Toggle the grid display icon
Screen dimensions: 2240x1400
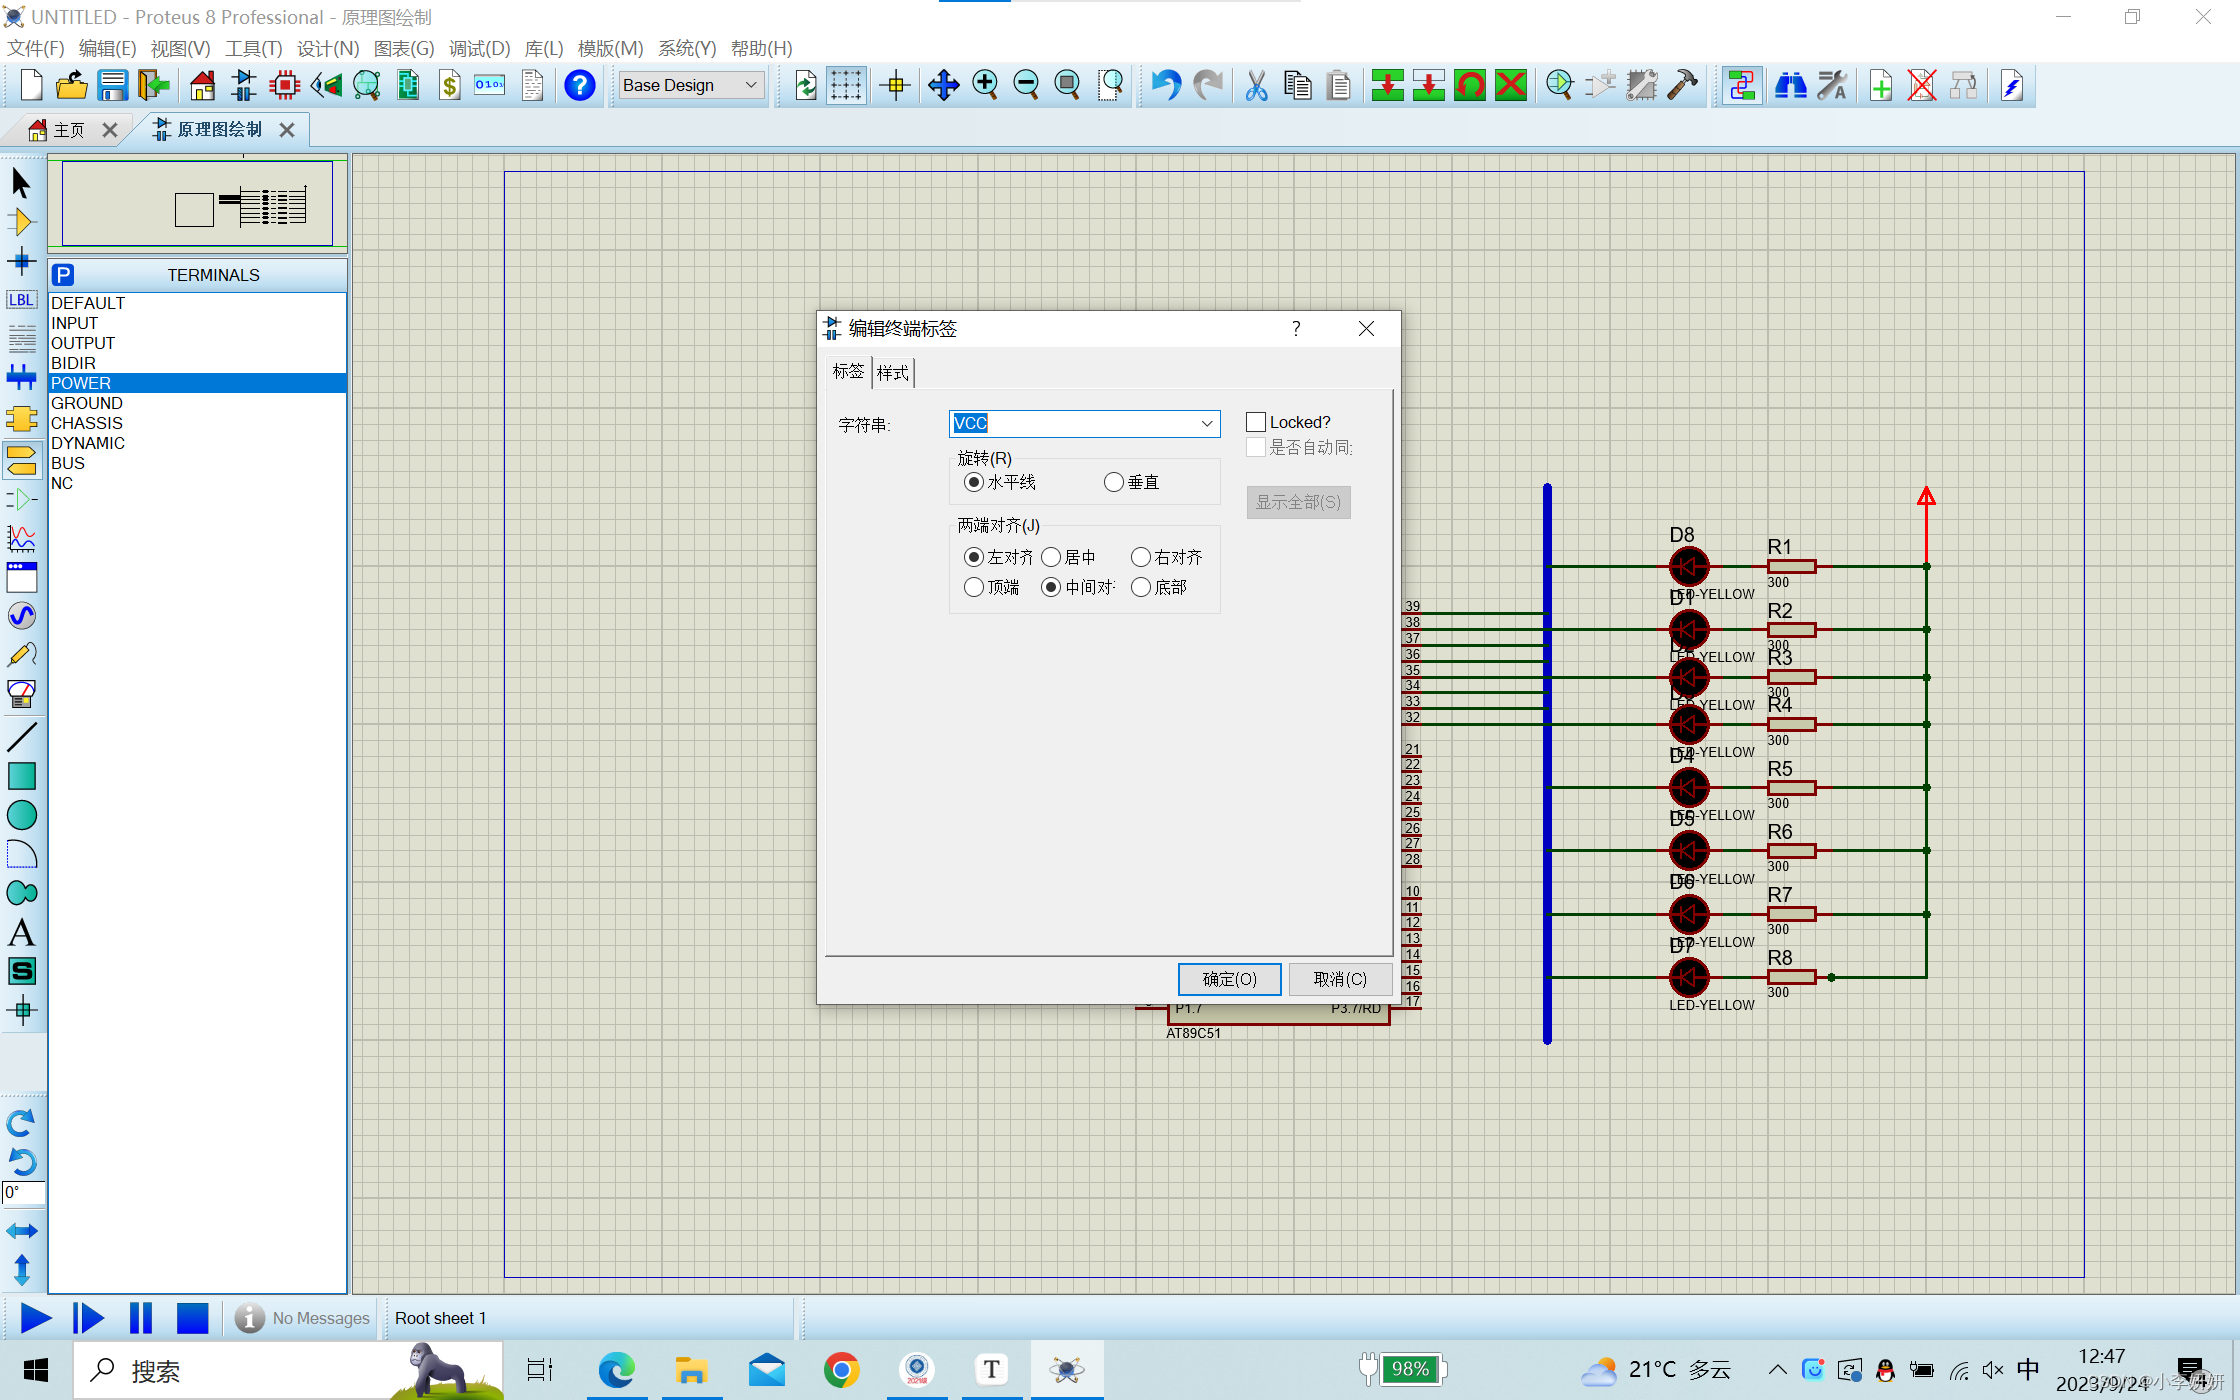coord(846,86)
